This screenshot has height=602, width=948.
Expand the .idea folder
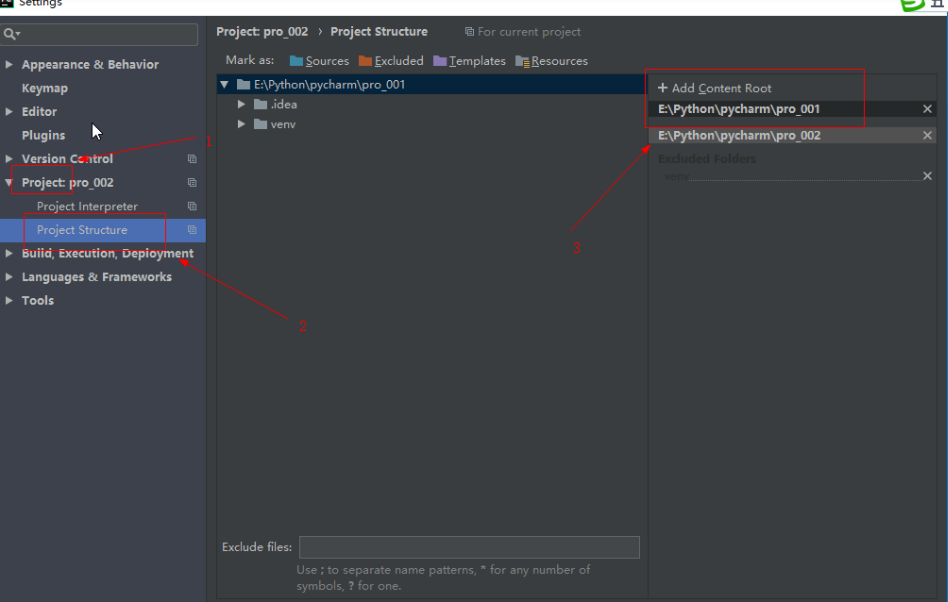tap(241, 104)
